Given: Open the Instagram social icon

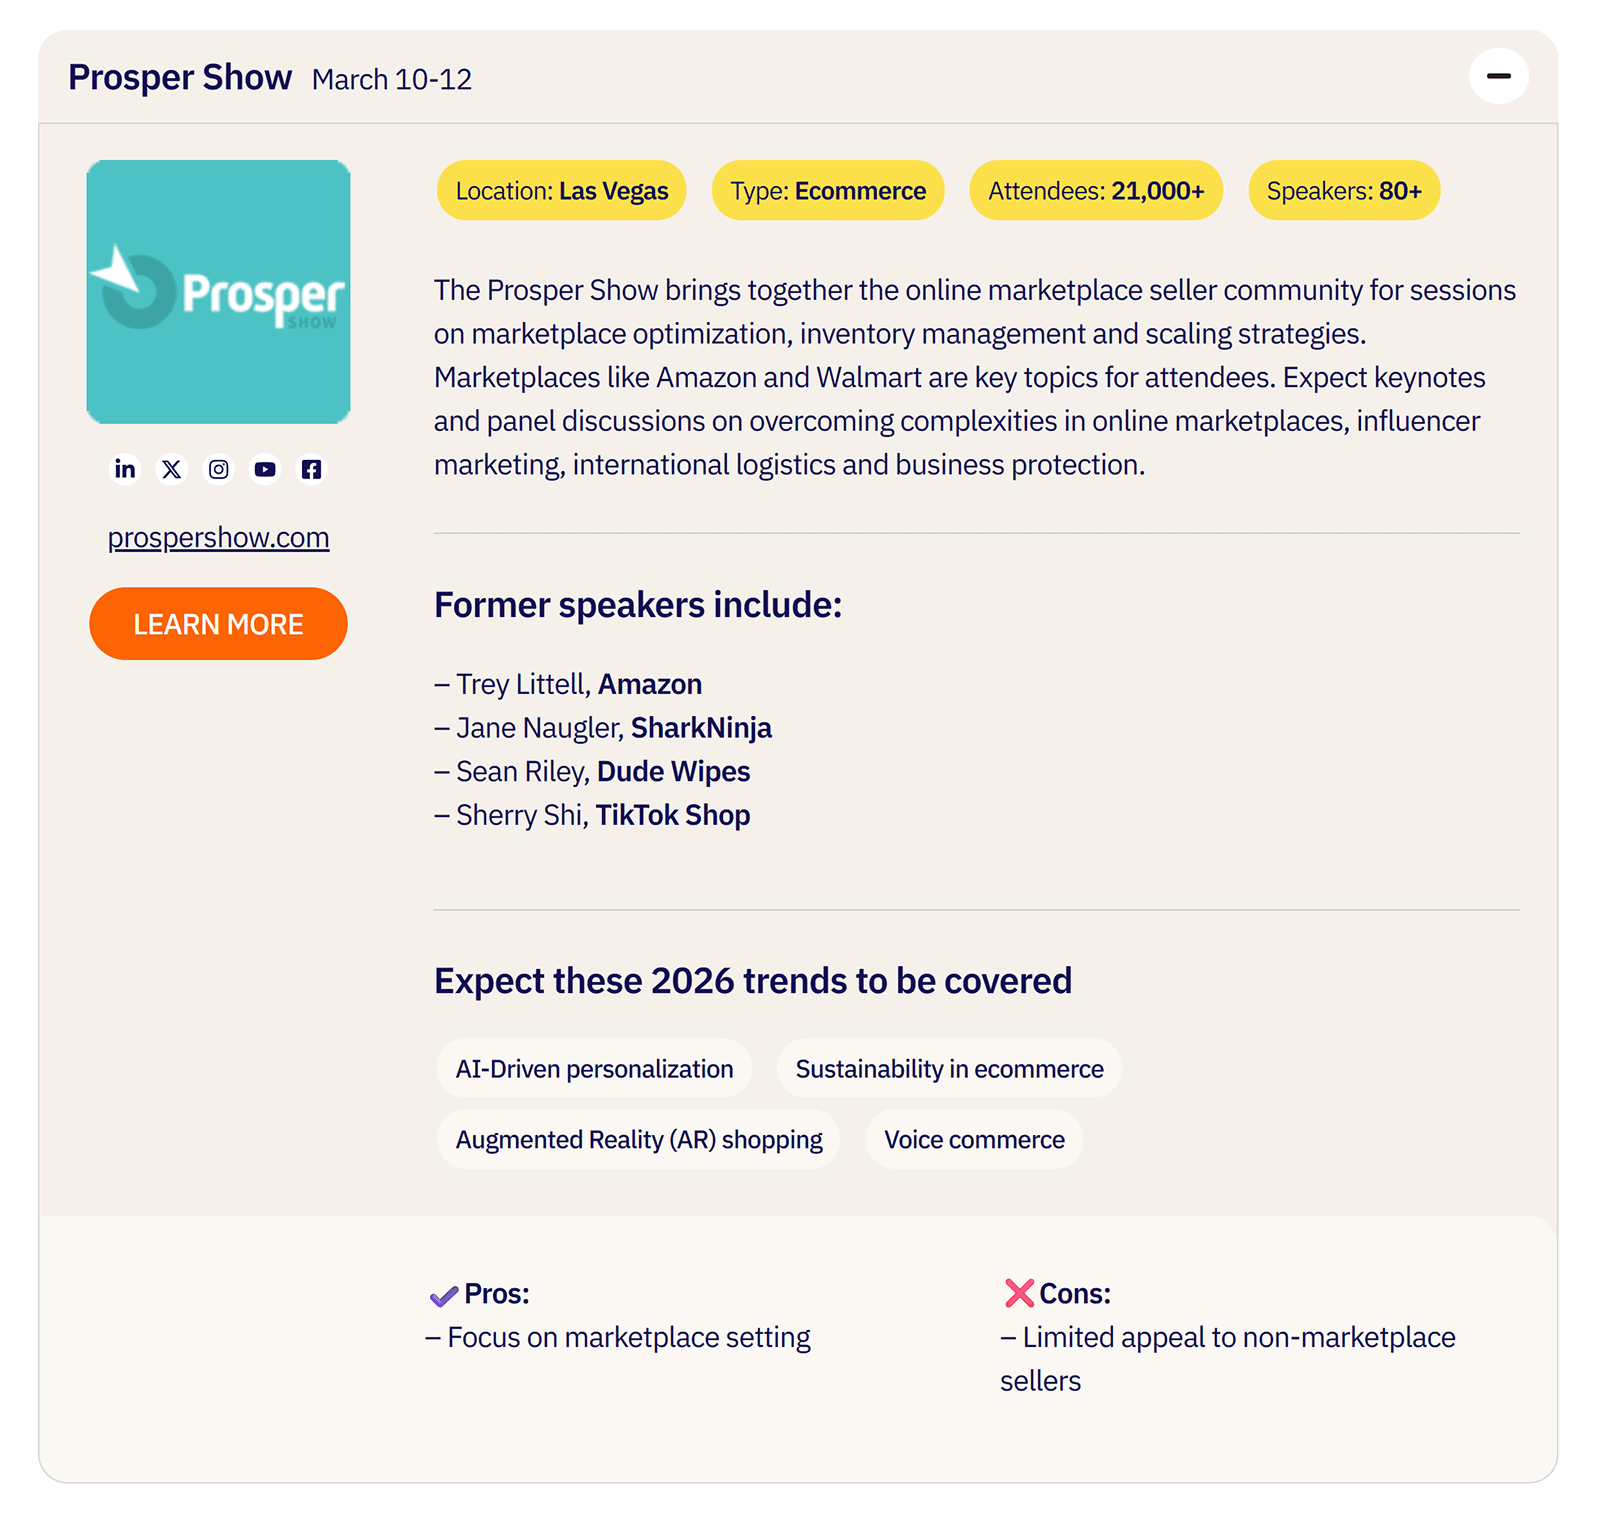Looking at the screenshot, I should click(x=218, y=469).
